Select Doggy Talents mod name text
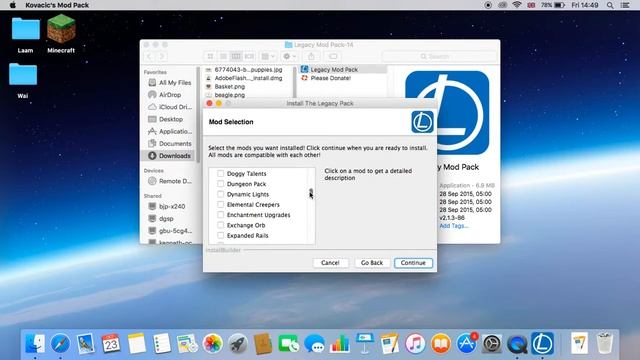 [247, 173]
